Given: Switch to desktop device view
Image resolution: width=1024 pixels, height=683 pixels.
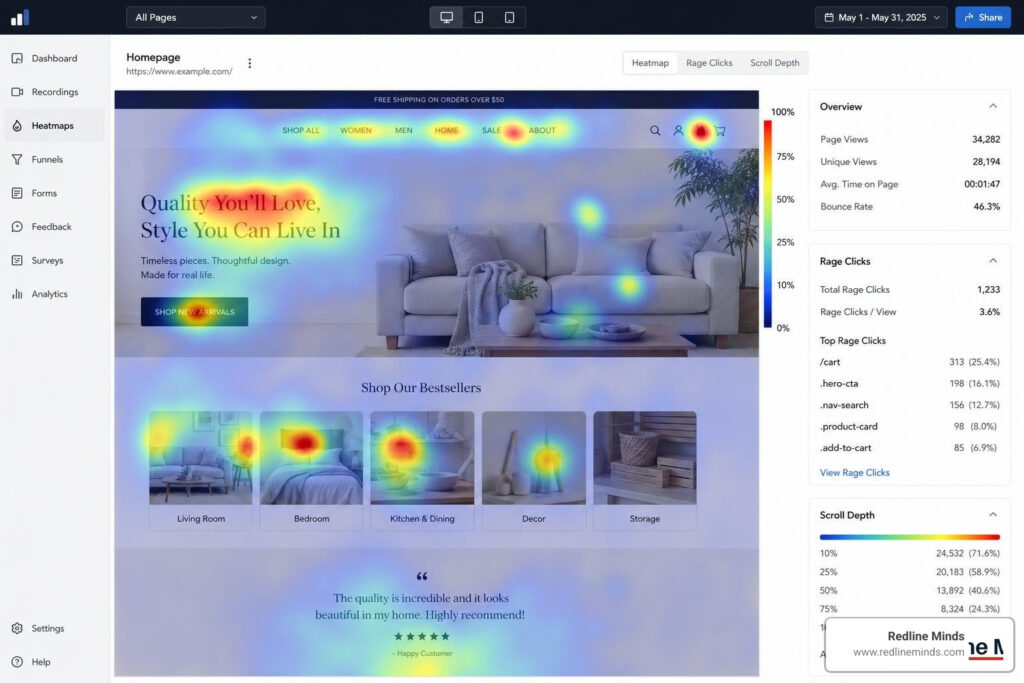Looking at the screenshot, I should [447, 18].
